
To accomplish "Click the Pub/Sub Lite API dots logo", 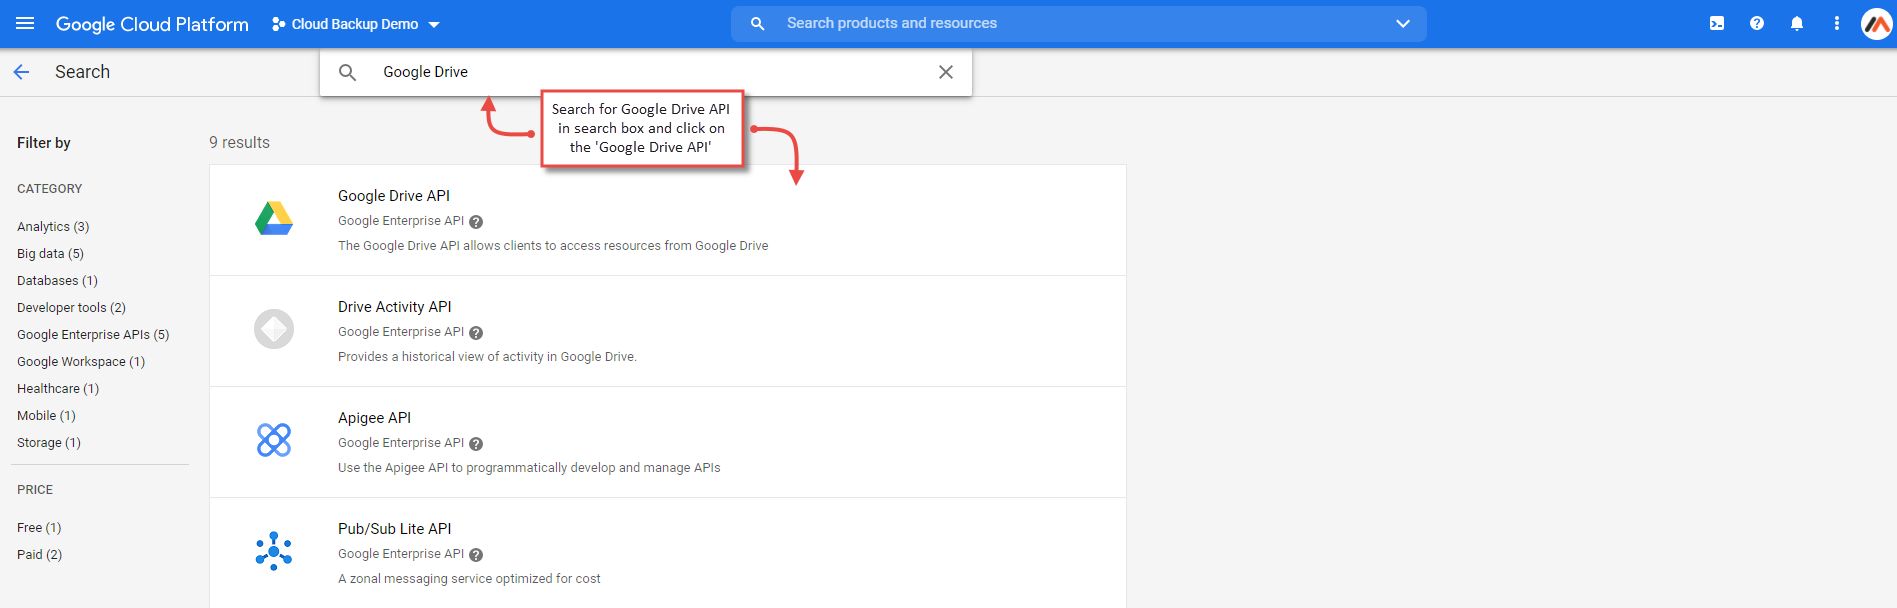I will [x=274, y=551].
